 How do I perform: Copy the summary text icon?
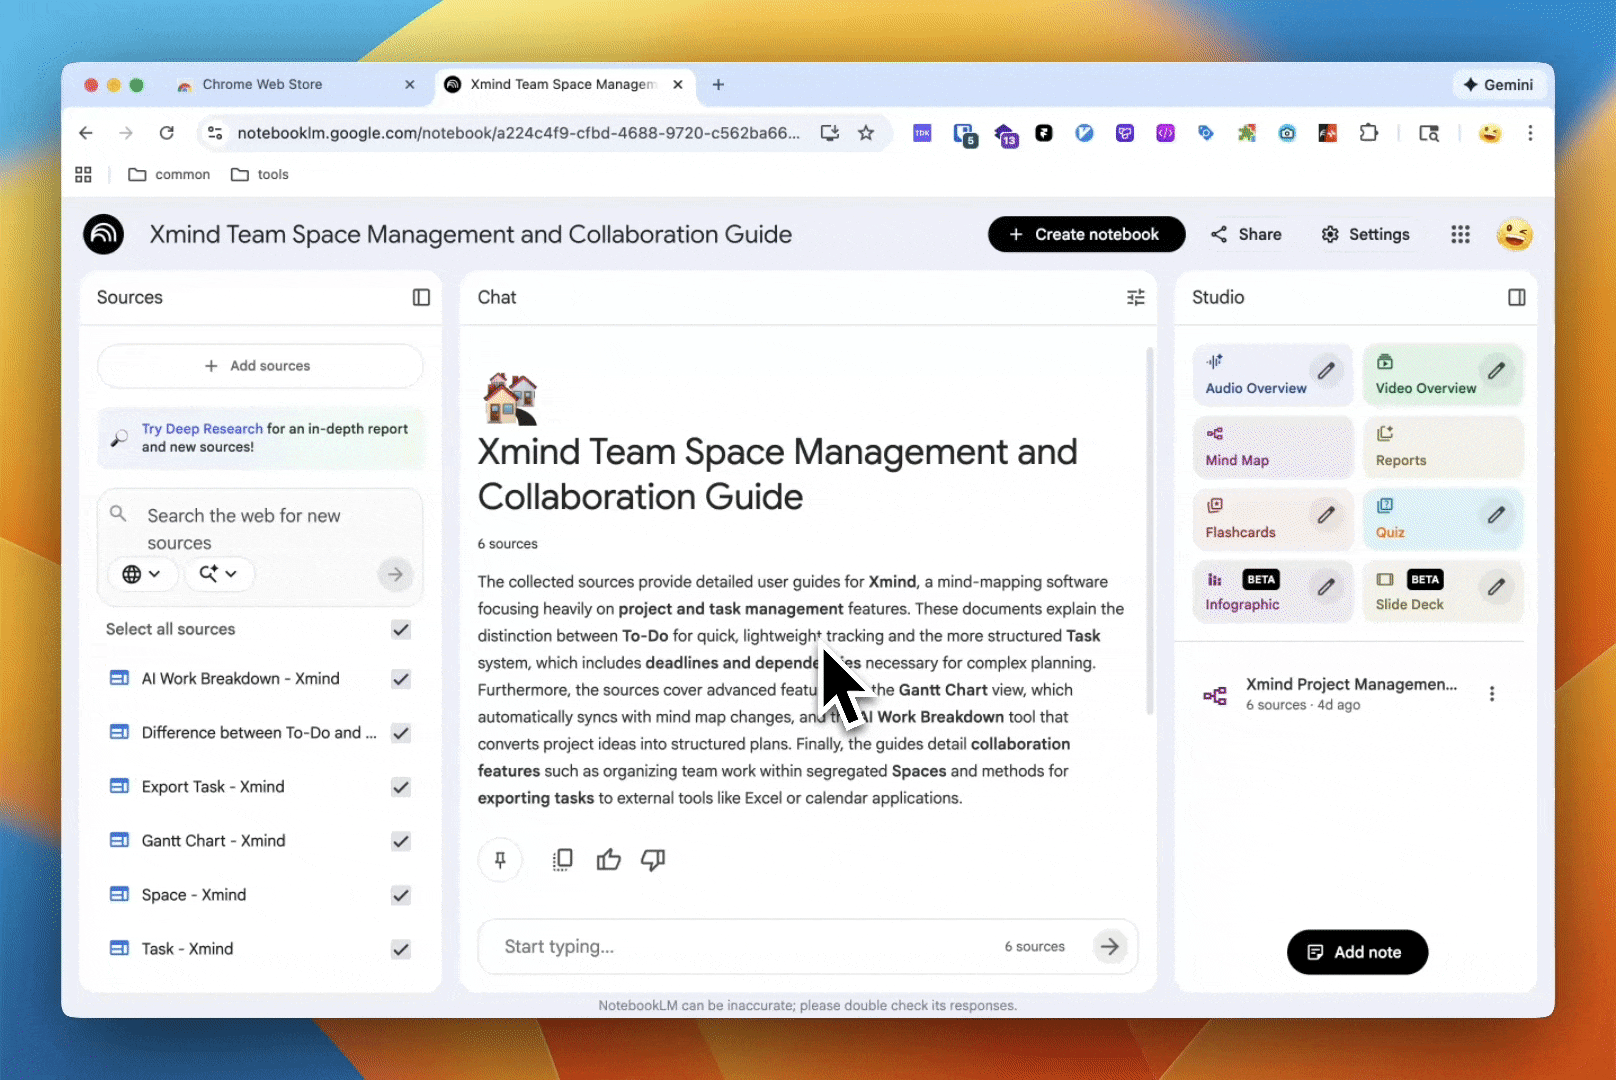(x=563, y=860)
